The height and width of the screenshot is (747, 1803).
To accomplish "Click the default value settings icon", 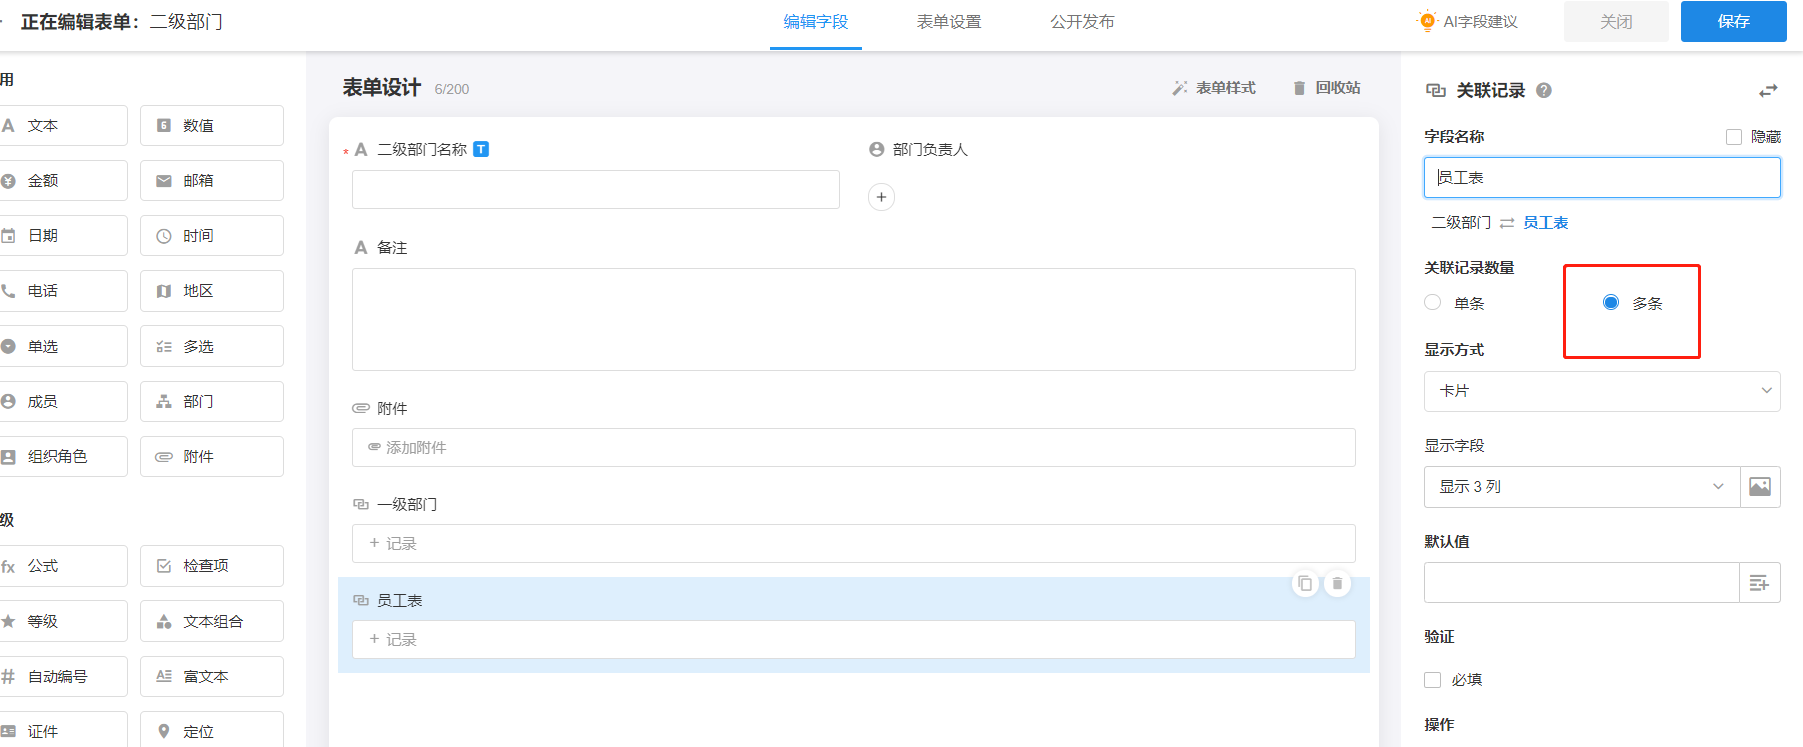I will pos(1759,583).
